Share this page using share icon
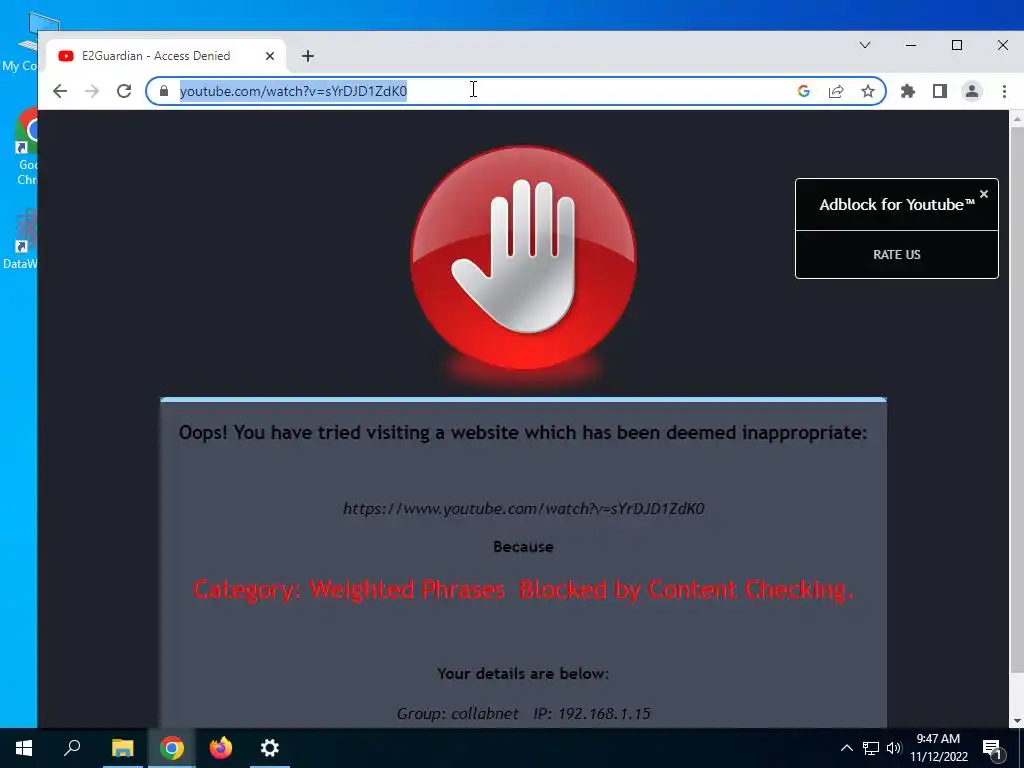 point(836,91)
